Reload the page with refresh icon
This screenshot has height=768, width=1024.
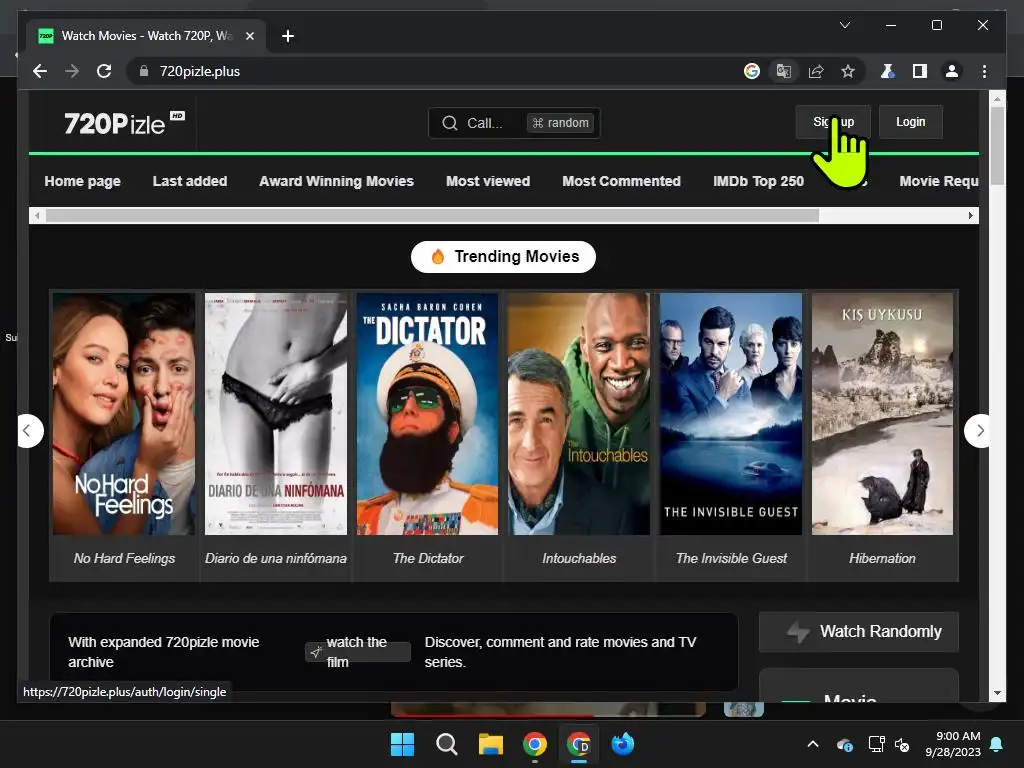[x=104, y=71]
